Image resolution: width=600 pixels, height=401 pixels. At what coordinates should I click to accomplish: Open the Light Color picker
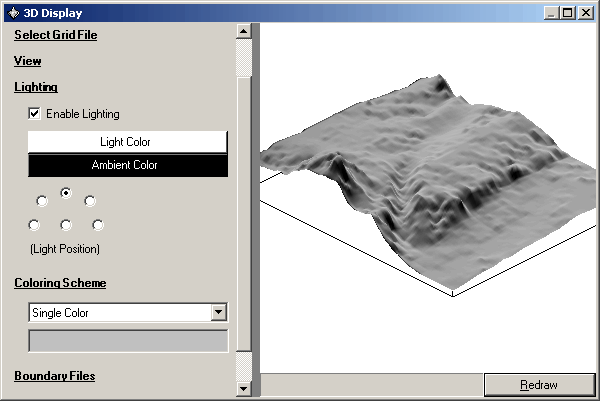pyautogui.click(x=127, y=142)
